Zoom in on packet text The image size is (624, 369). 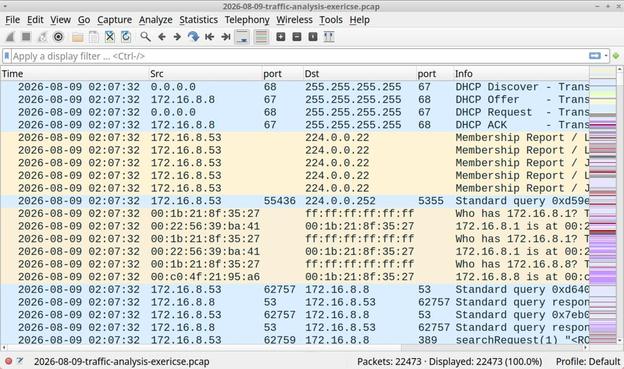pyautogui.click(x=281, y=37)
